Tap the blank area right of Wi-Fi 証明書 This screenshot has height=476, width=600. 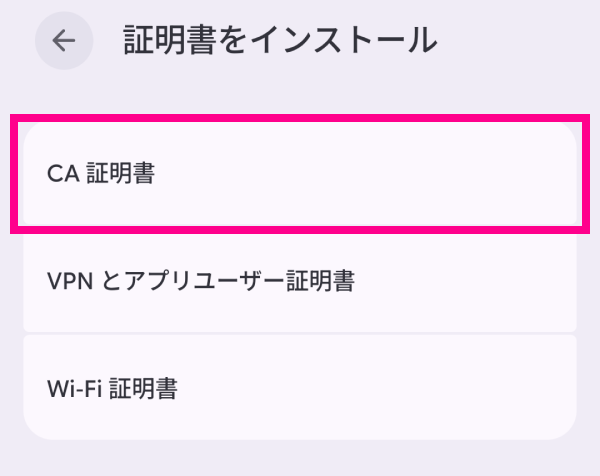click(400, 388)
